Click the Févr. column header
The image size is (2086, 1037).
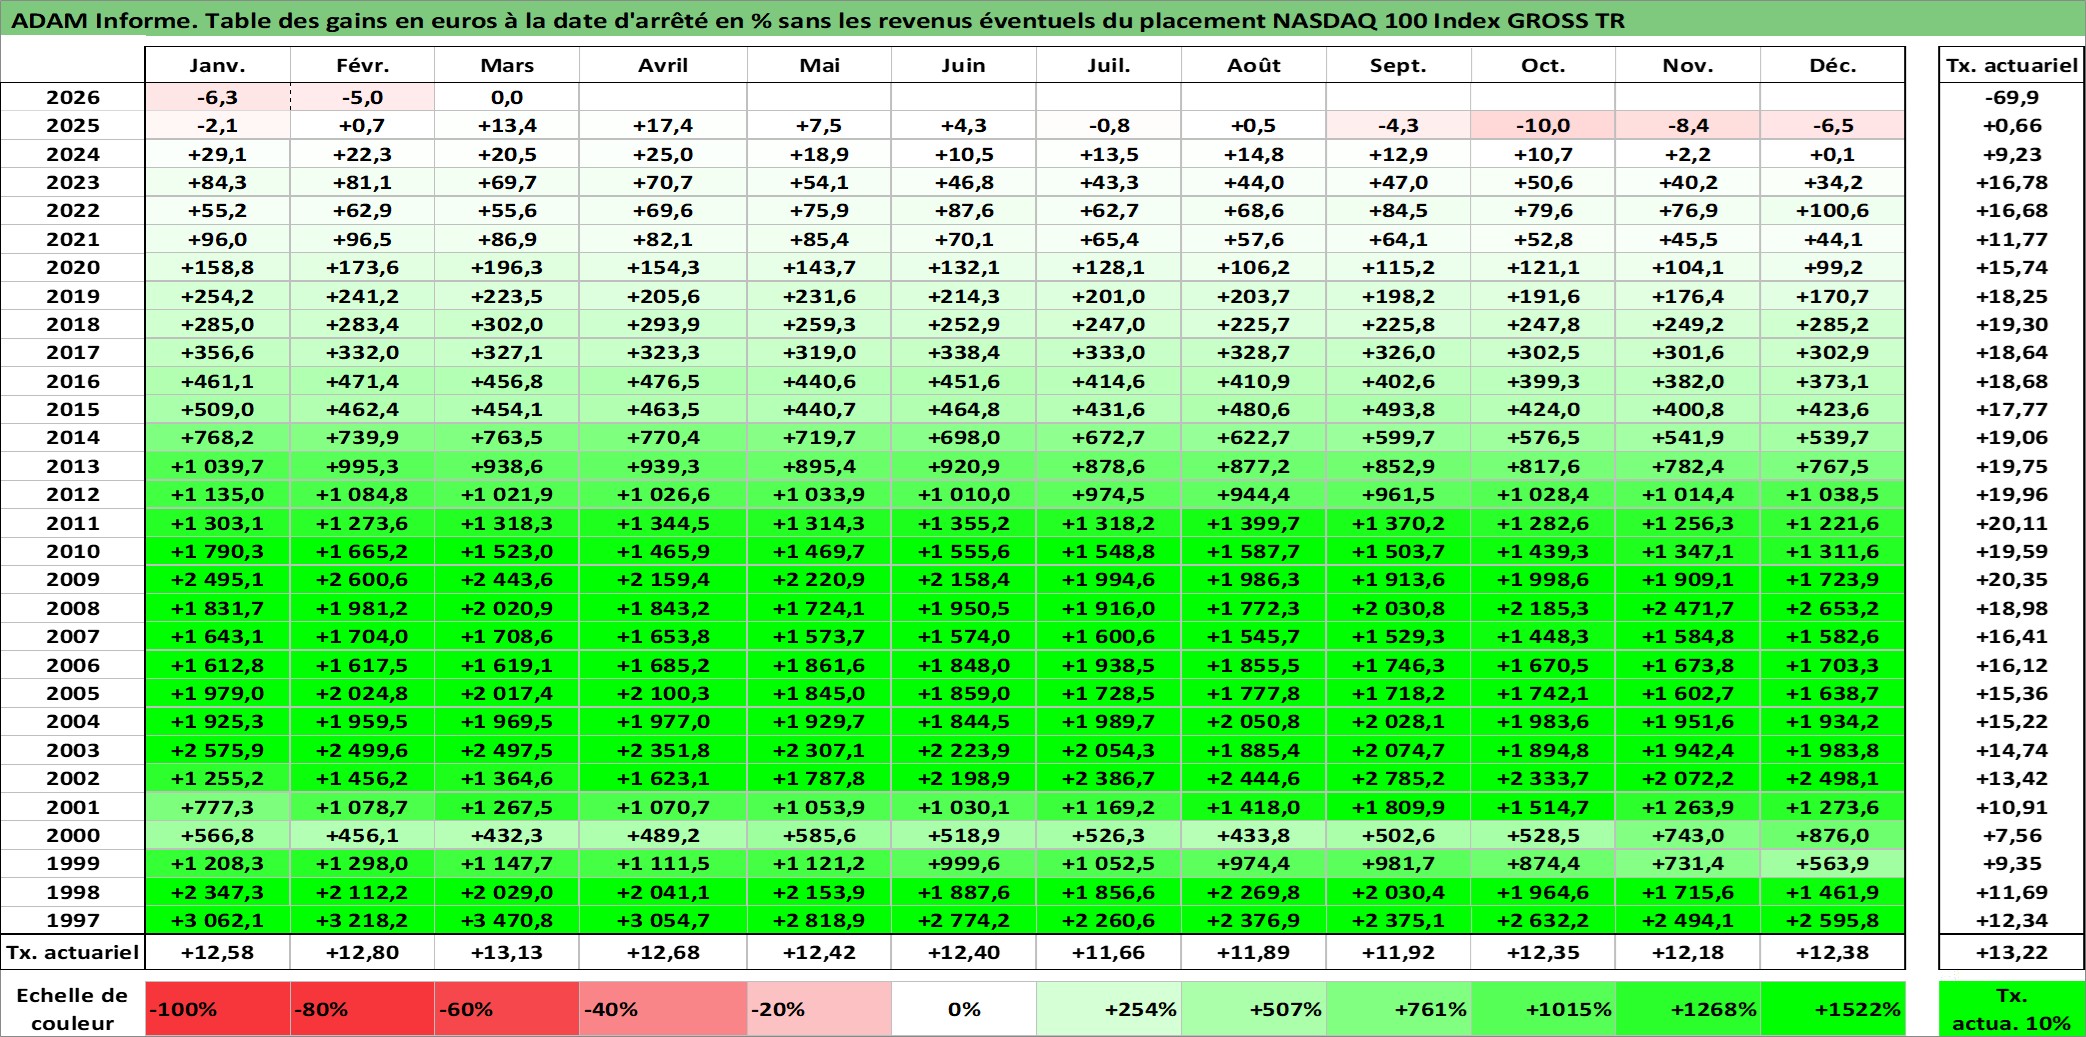pos(362,65)
